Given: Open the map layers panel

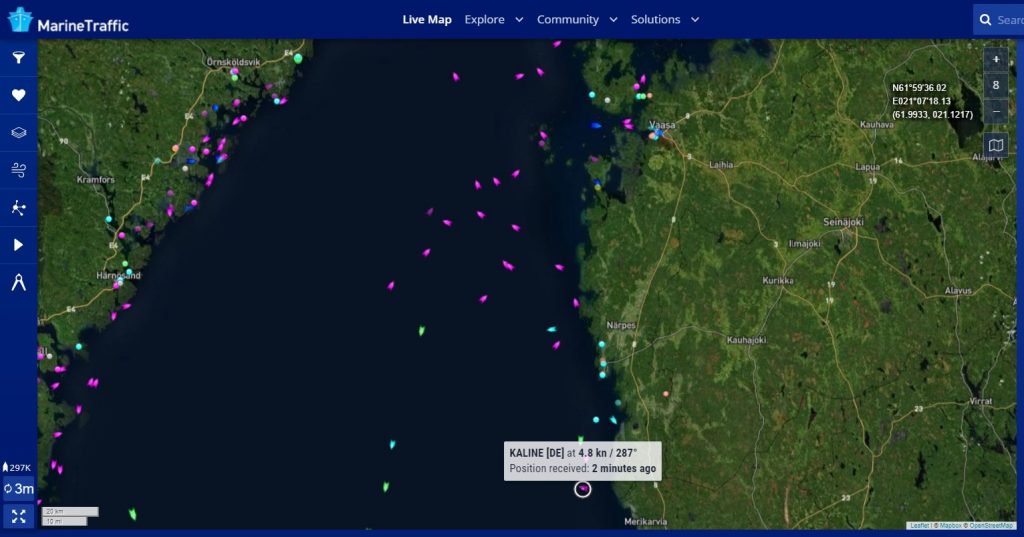Looking at the screenshot, I should pyautogui.click(x=18, y=132).
